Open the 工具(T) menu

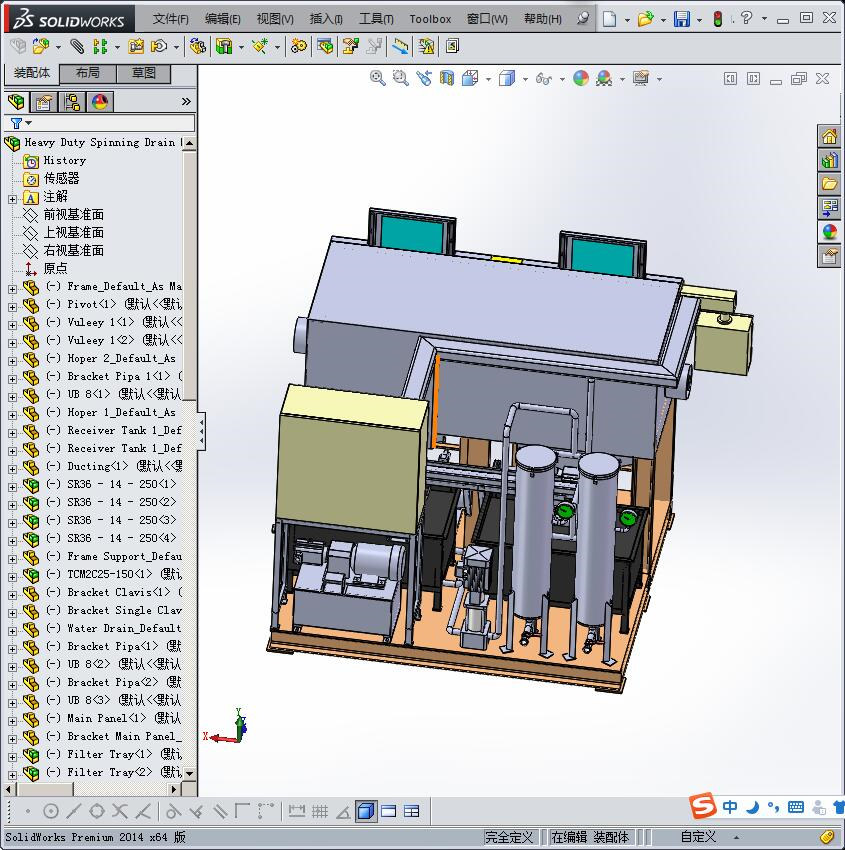[x=376, y=19]
